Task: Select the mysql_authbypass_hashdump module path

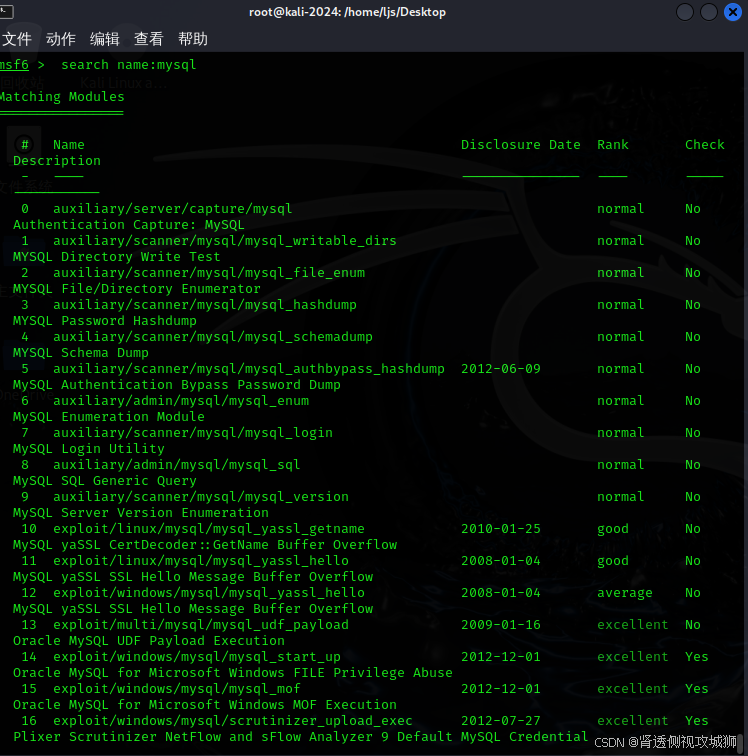Action: click(249, 369)
